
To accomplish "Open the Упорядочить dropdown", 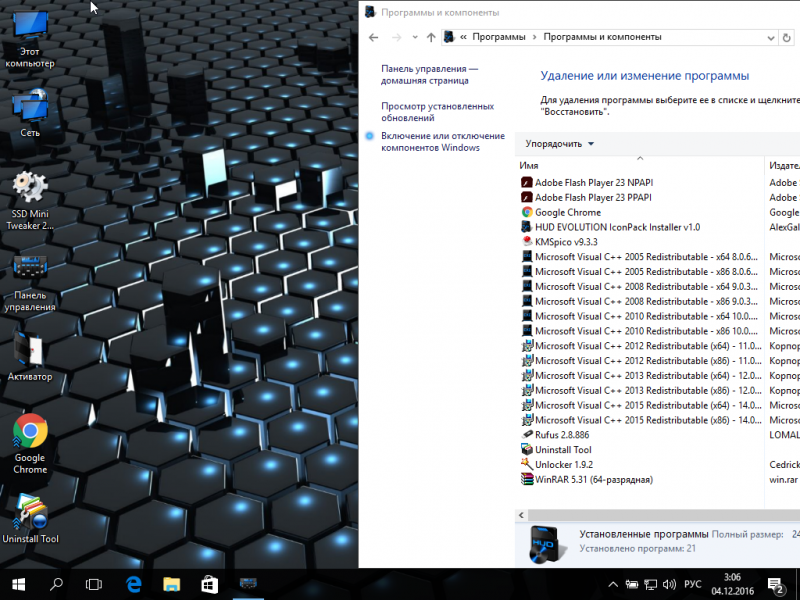I will pos(560,144).
